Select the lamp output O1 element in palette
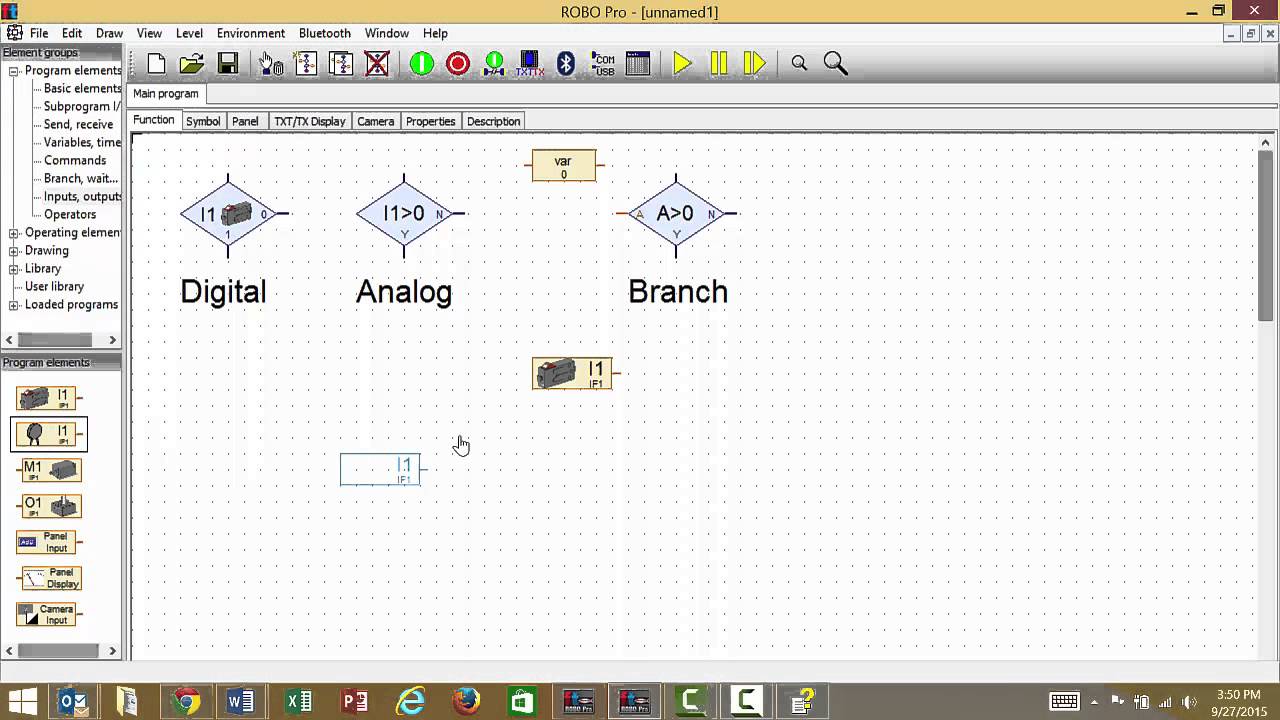1280x720 pixels. pyautogui.click(x=50, y=506)
